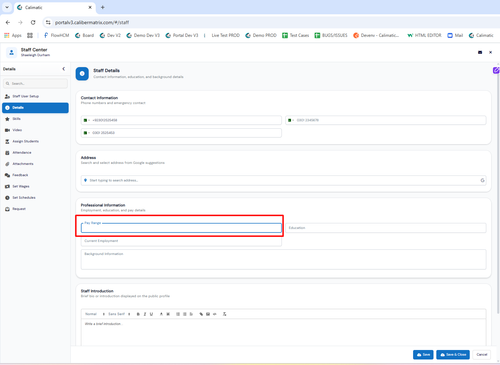Click the Current Employment field
This screenshot has width=500, height=365.
181,241
